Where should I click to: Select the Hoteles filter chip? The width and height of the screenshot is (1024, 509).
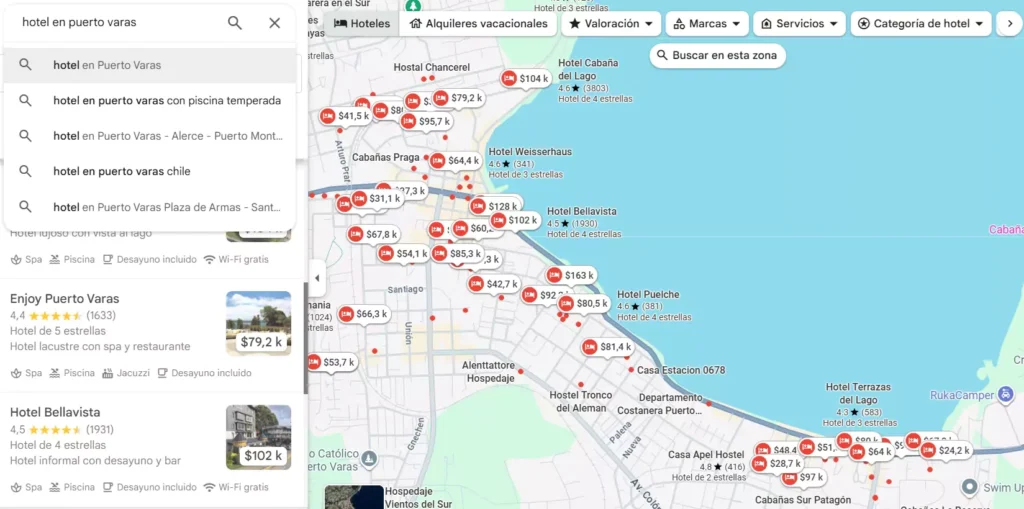pos(362,24)
